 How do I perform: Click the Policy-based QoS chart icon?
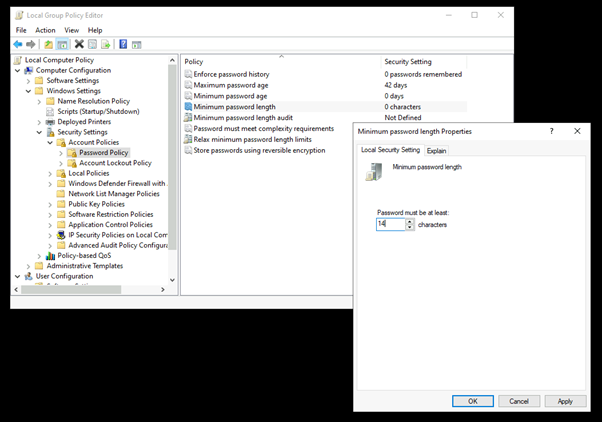[x=50, y=256]
